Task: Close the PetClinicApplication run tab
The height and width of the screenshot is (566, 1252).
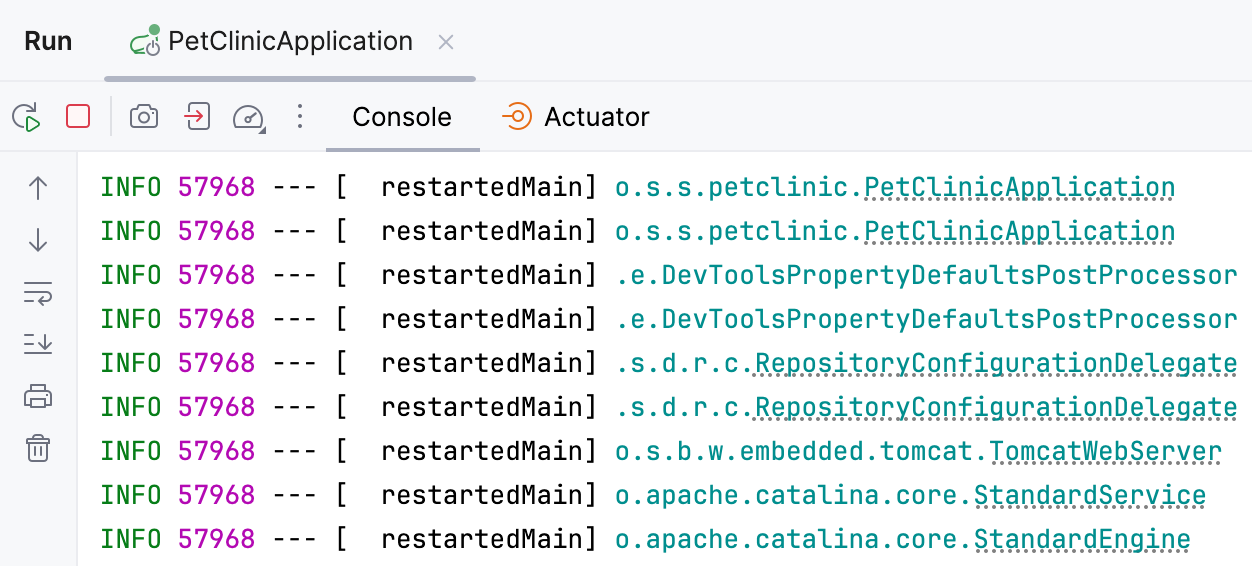Action: [x=447, y=42]
